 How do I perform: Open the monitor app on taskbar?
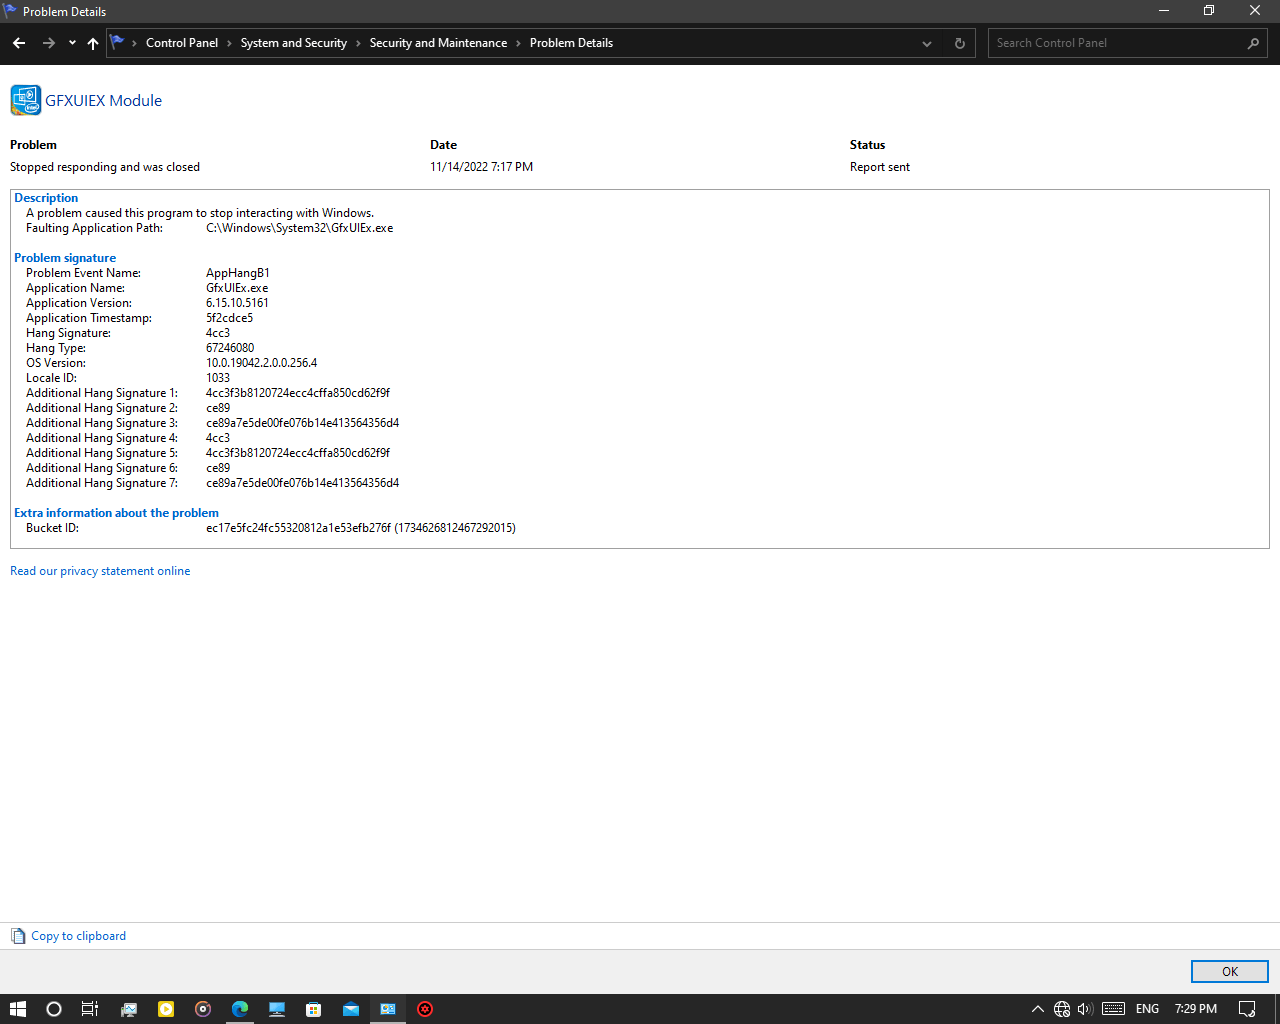pyautogui.click(x=277, y=1009)
